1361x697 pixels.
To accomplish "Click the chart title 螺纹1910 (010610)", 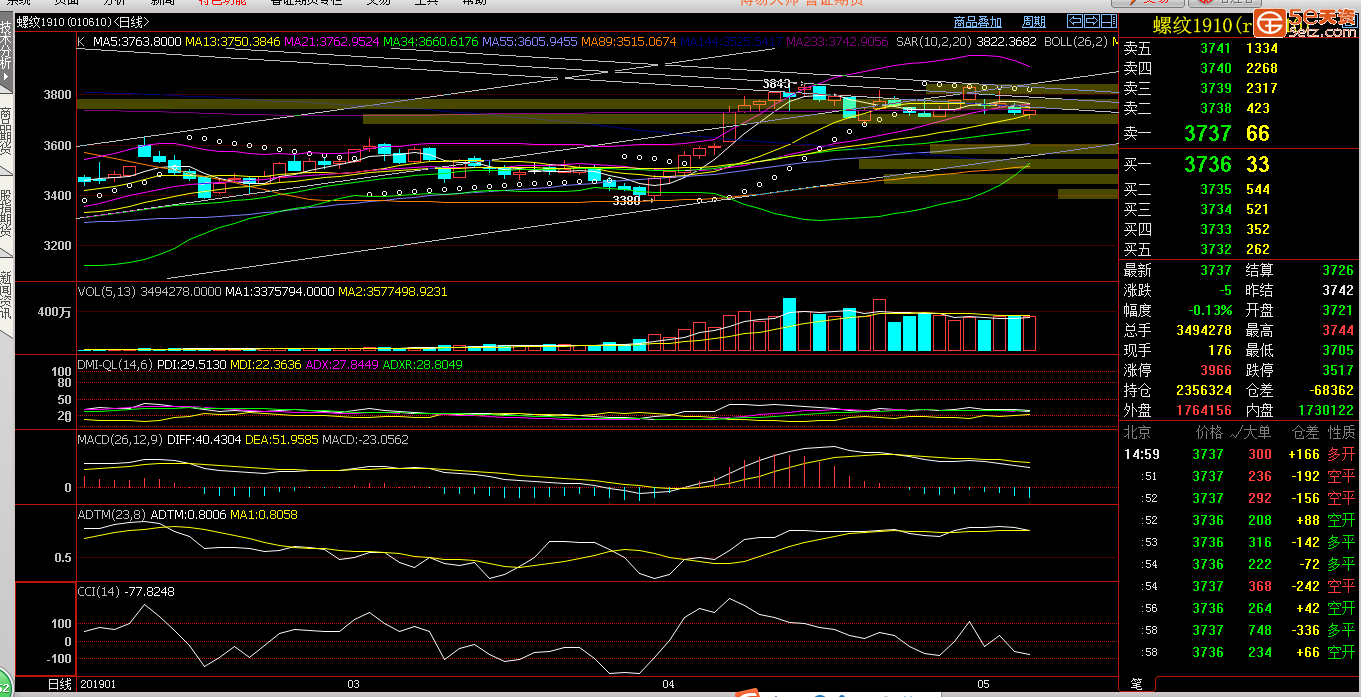I will tap(65, 22).
